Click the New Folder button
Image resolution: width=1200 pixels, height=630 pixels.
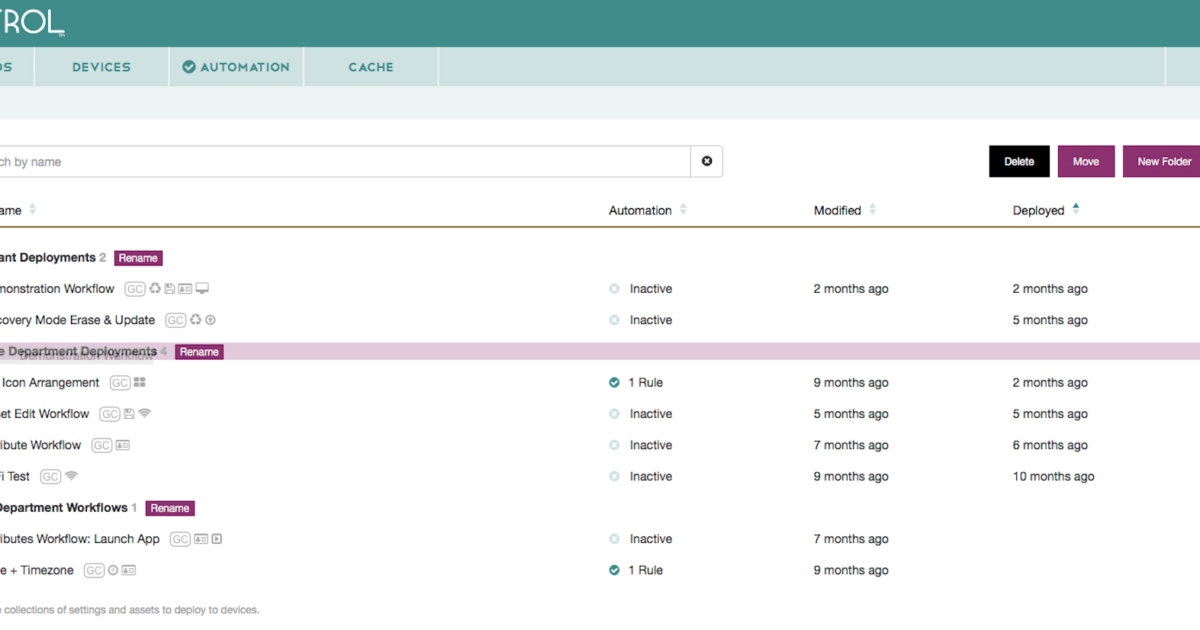(1163, 161)
